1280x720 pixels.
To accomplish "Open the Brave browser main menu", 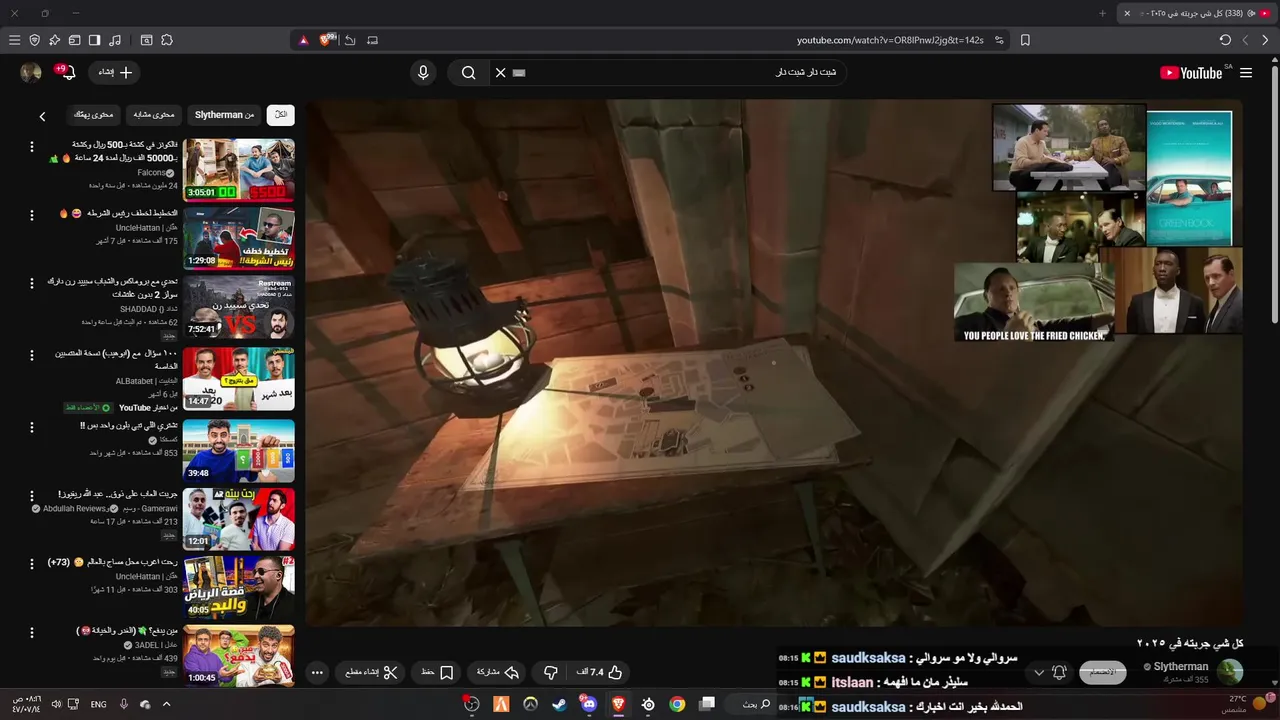I will tap(14, 40).
